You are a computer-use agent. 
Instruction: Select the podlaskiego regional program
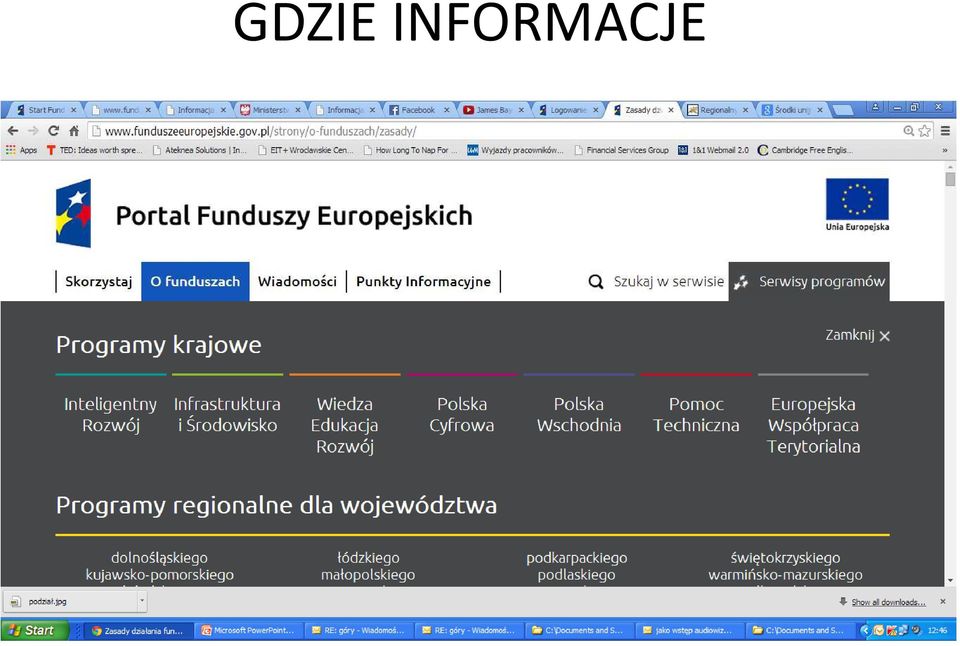[577, 575]
